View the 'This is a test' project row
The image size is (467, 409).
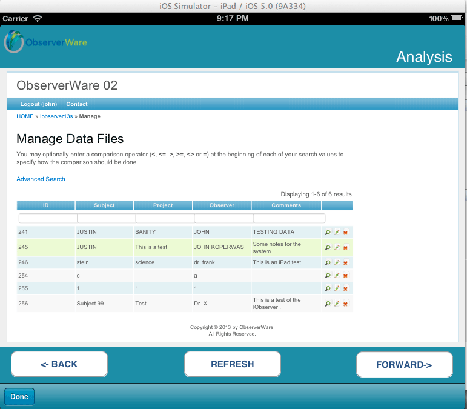tap(328, 247)
